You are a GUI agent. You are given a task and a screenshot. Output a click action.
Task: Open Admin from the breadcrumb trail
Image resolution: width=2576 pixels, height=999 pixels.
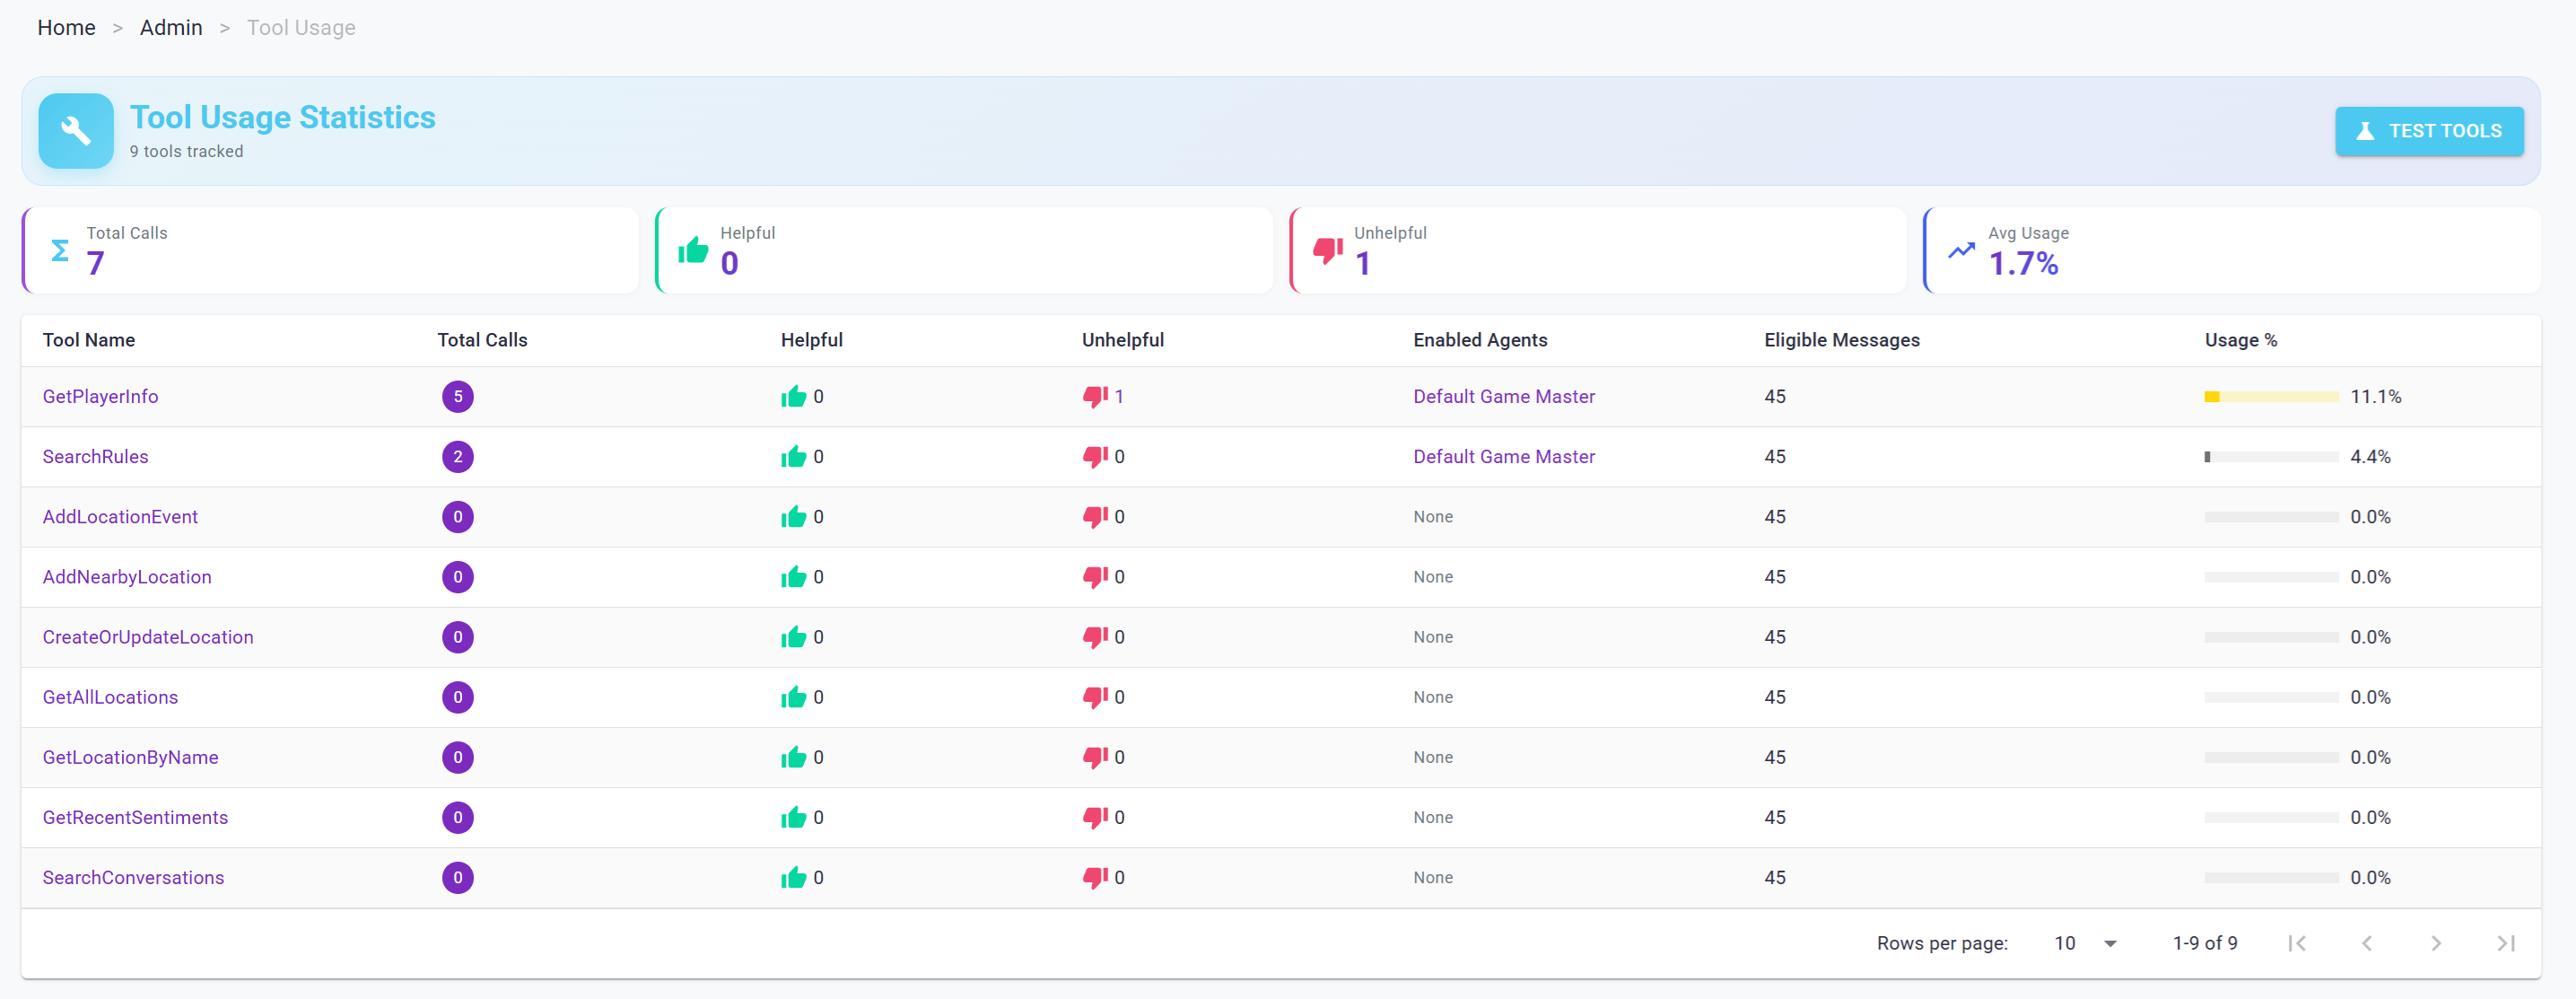[170, 27]
